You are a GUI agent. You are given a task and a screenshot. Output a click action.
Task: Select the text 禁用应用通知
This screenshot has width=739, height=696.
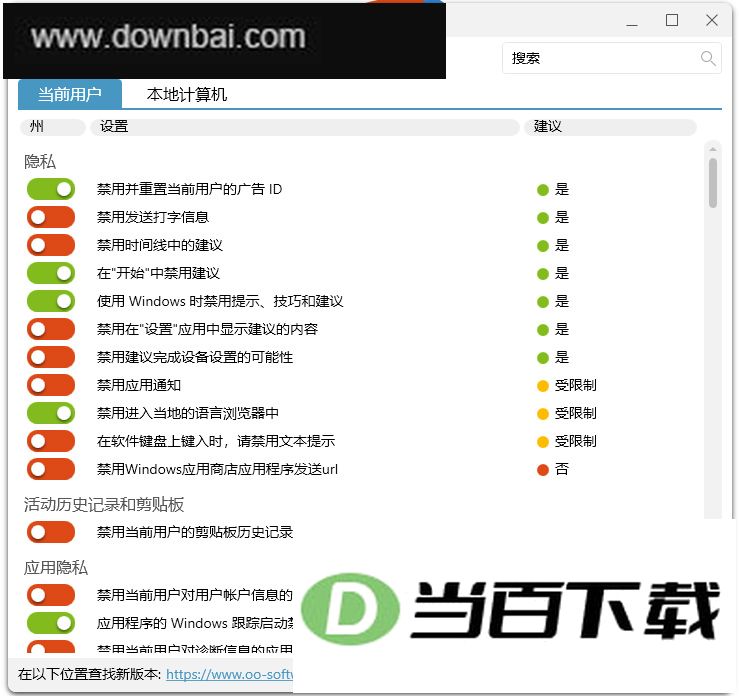(x=139, y=385)
